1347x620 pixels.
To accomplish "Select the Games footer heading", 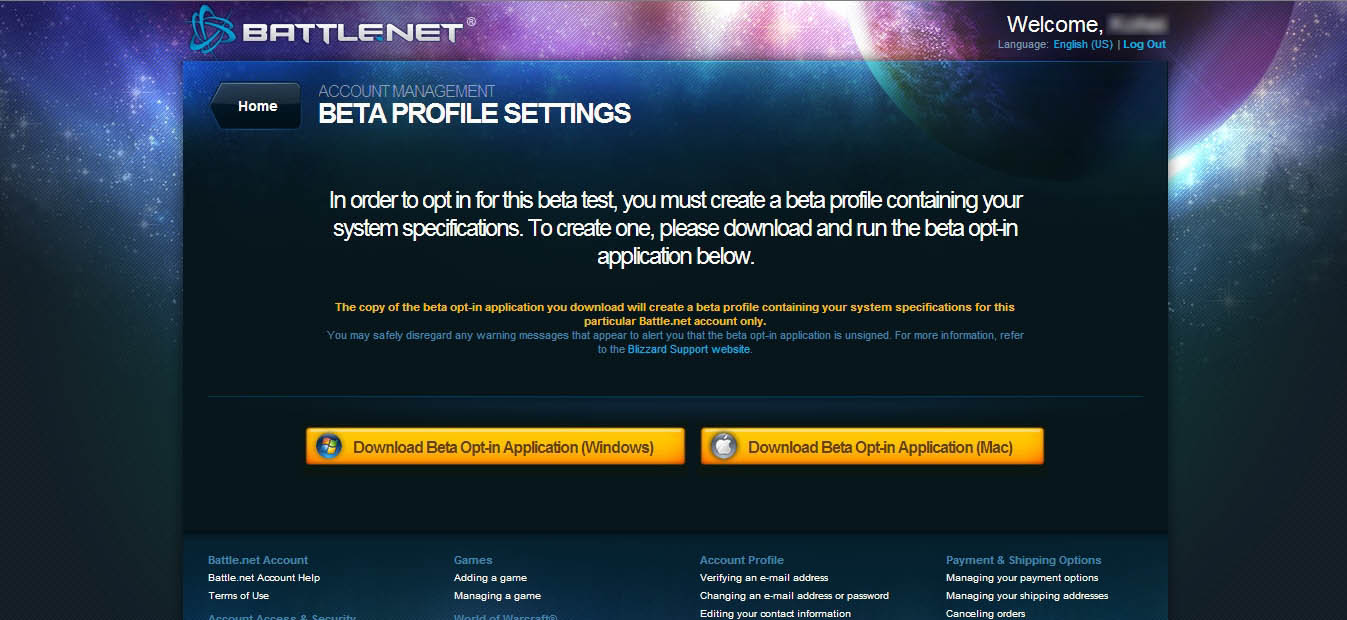I will point(473,560).
